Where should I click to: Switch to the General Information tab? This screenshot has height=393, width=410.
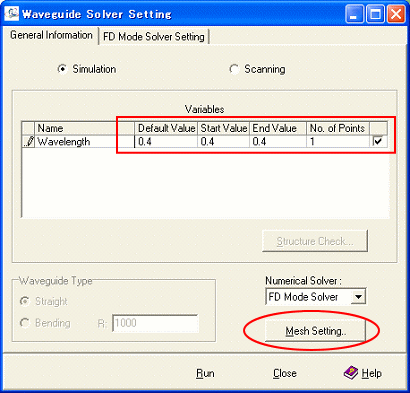[x=51, y=35]
